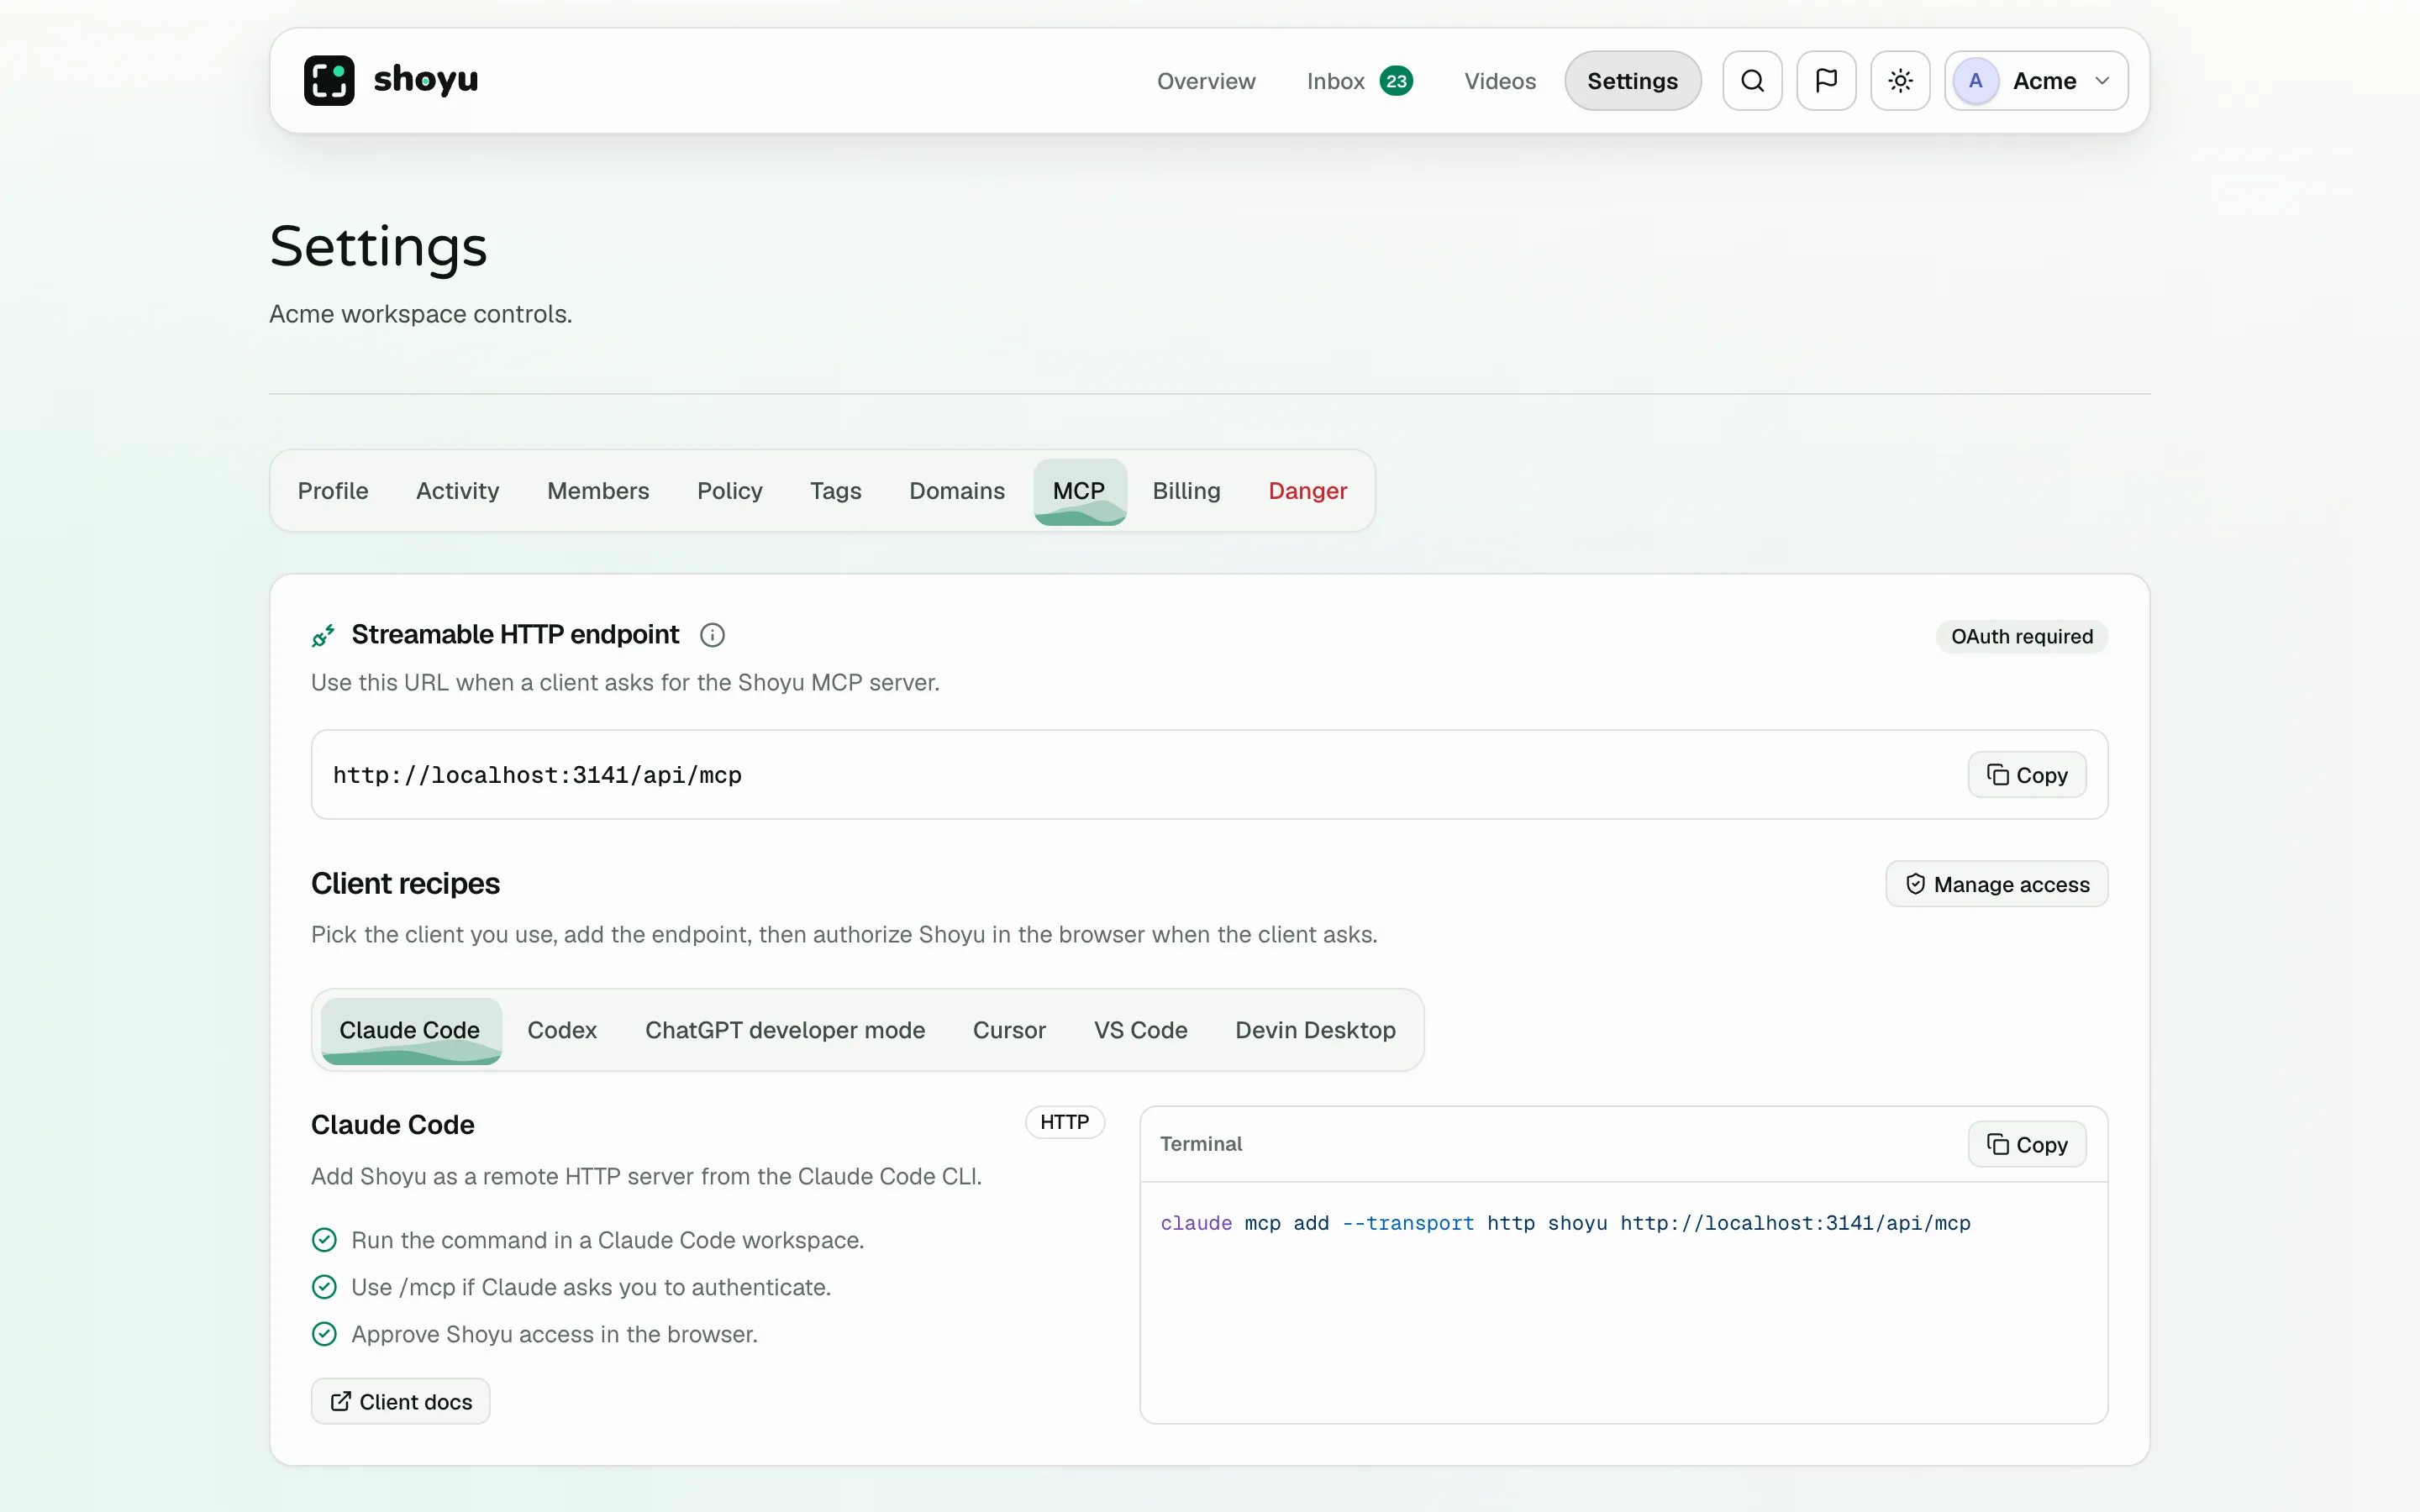Viewport: 2420px width, 1512px height.
Task: Click check icon beside Approve Shoyu access
Action: point(324,1334)
